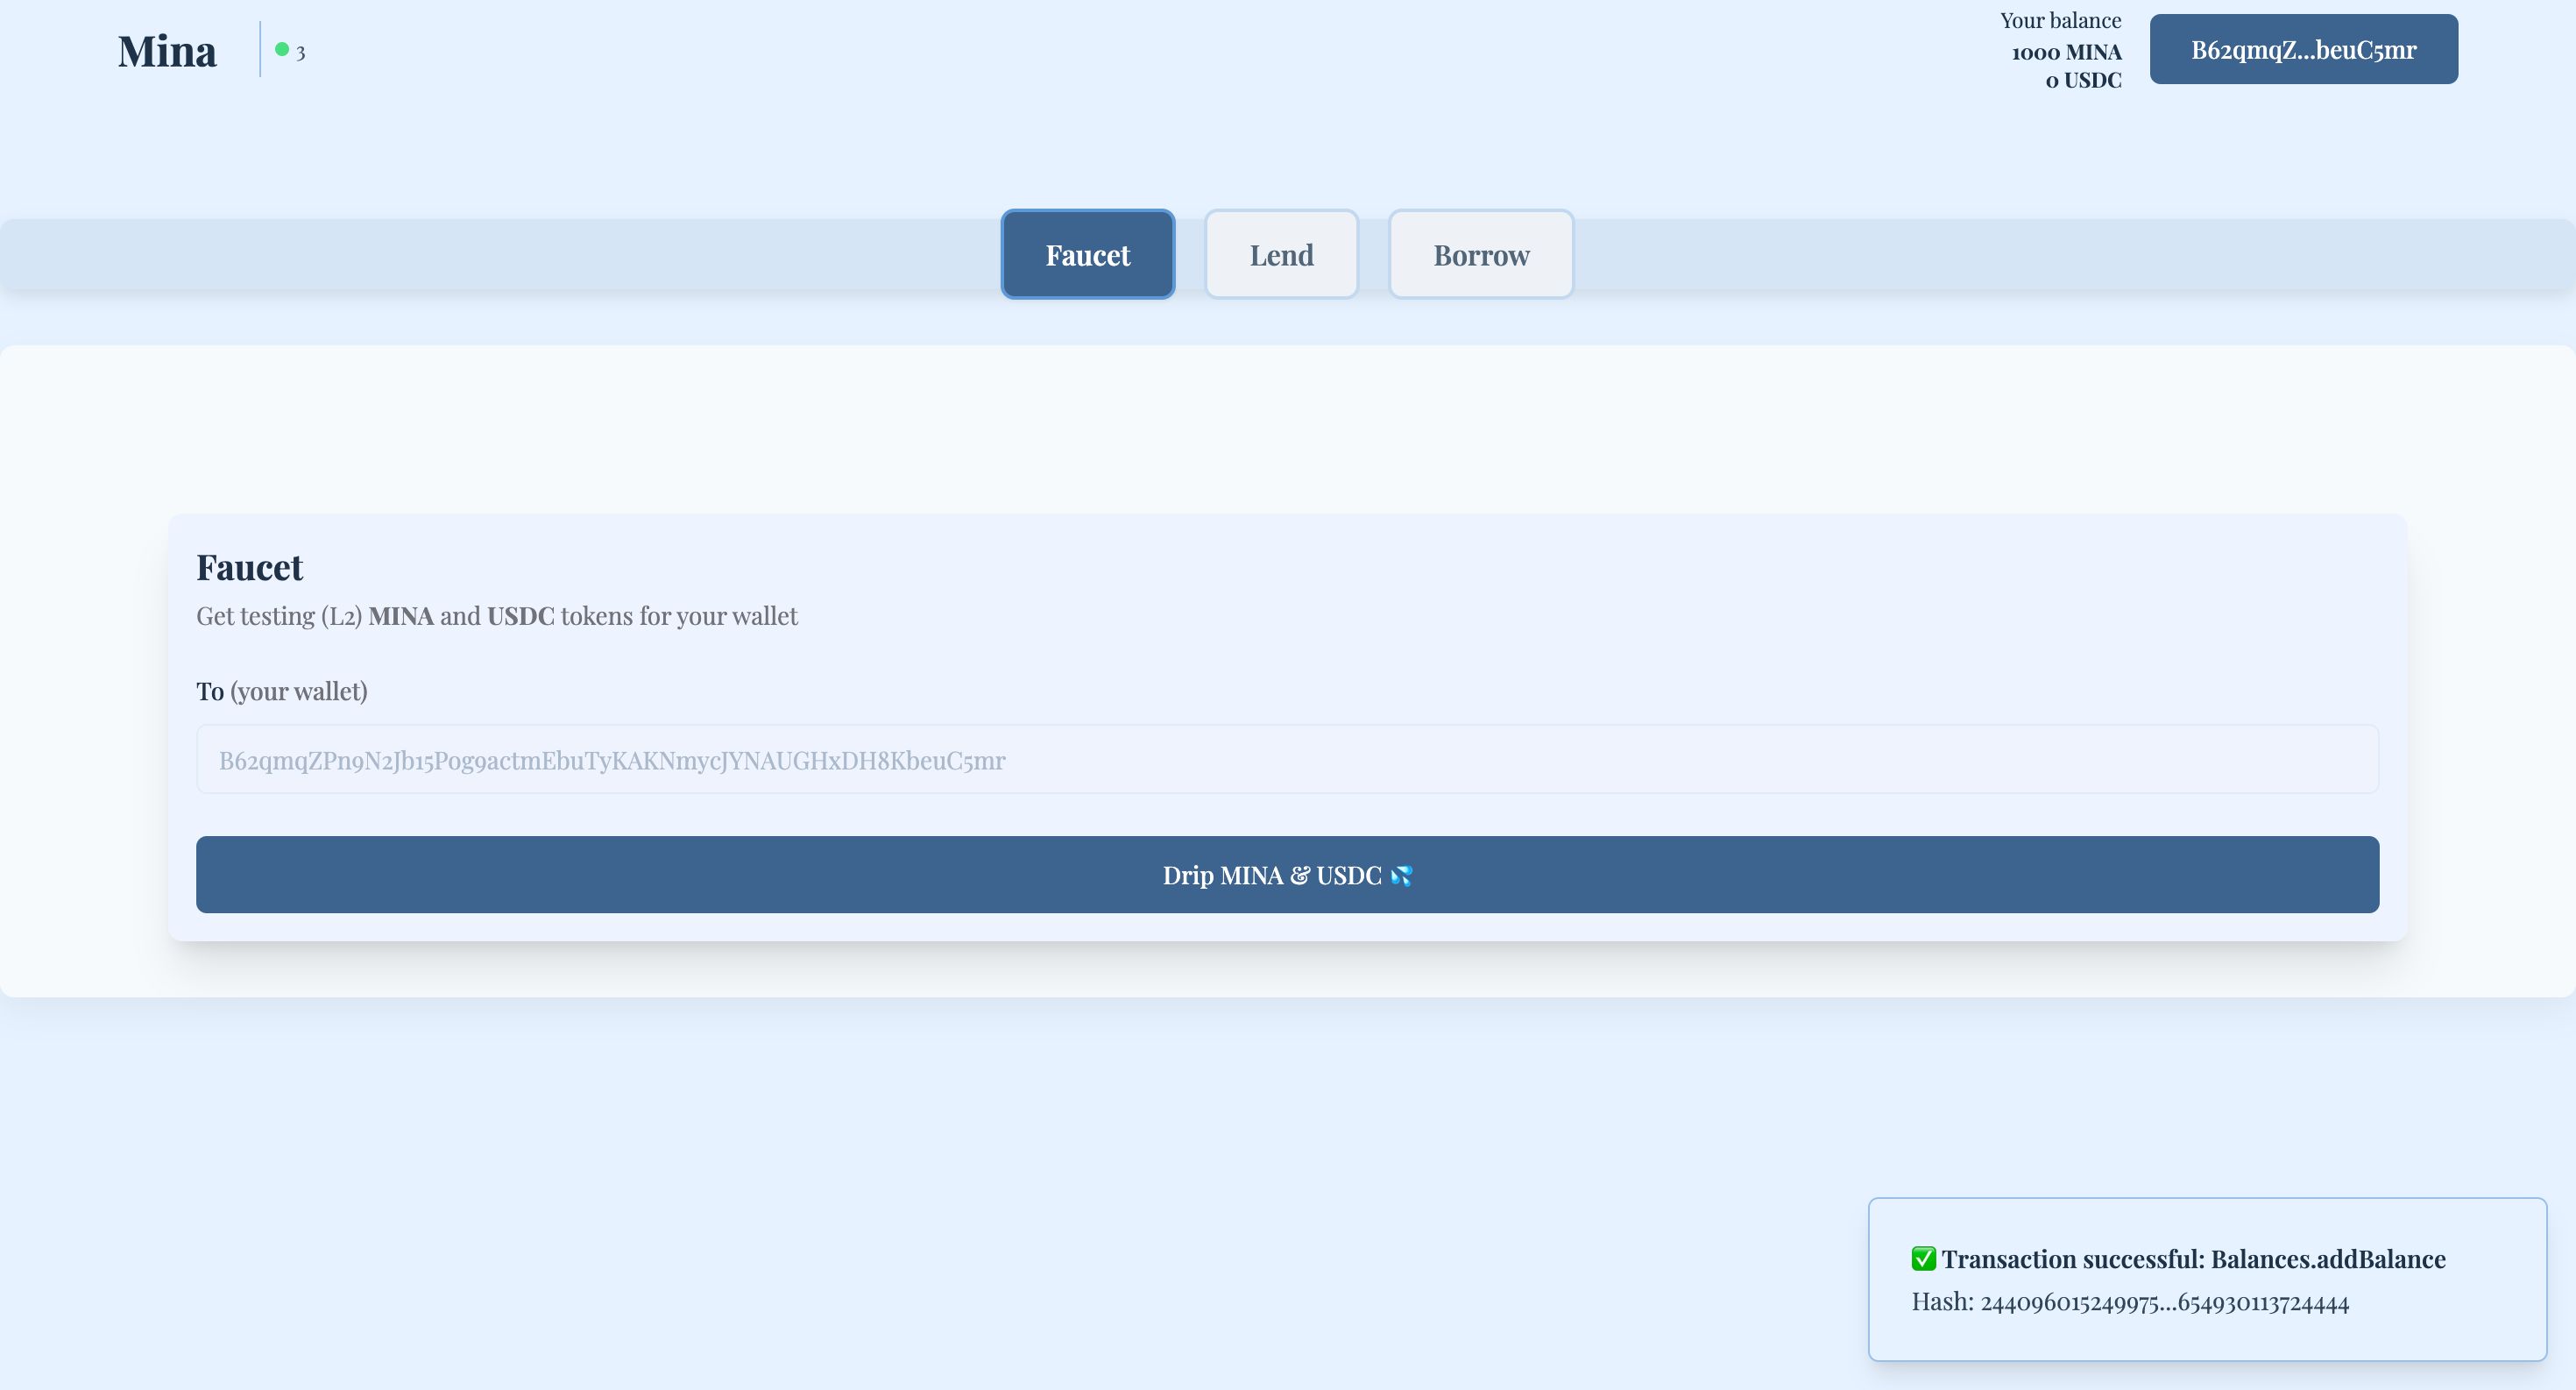Switch to the Lend tab
This screenshot has height=1390, width=2576.
point(1281,254)
